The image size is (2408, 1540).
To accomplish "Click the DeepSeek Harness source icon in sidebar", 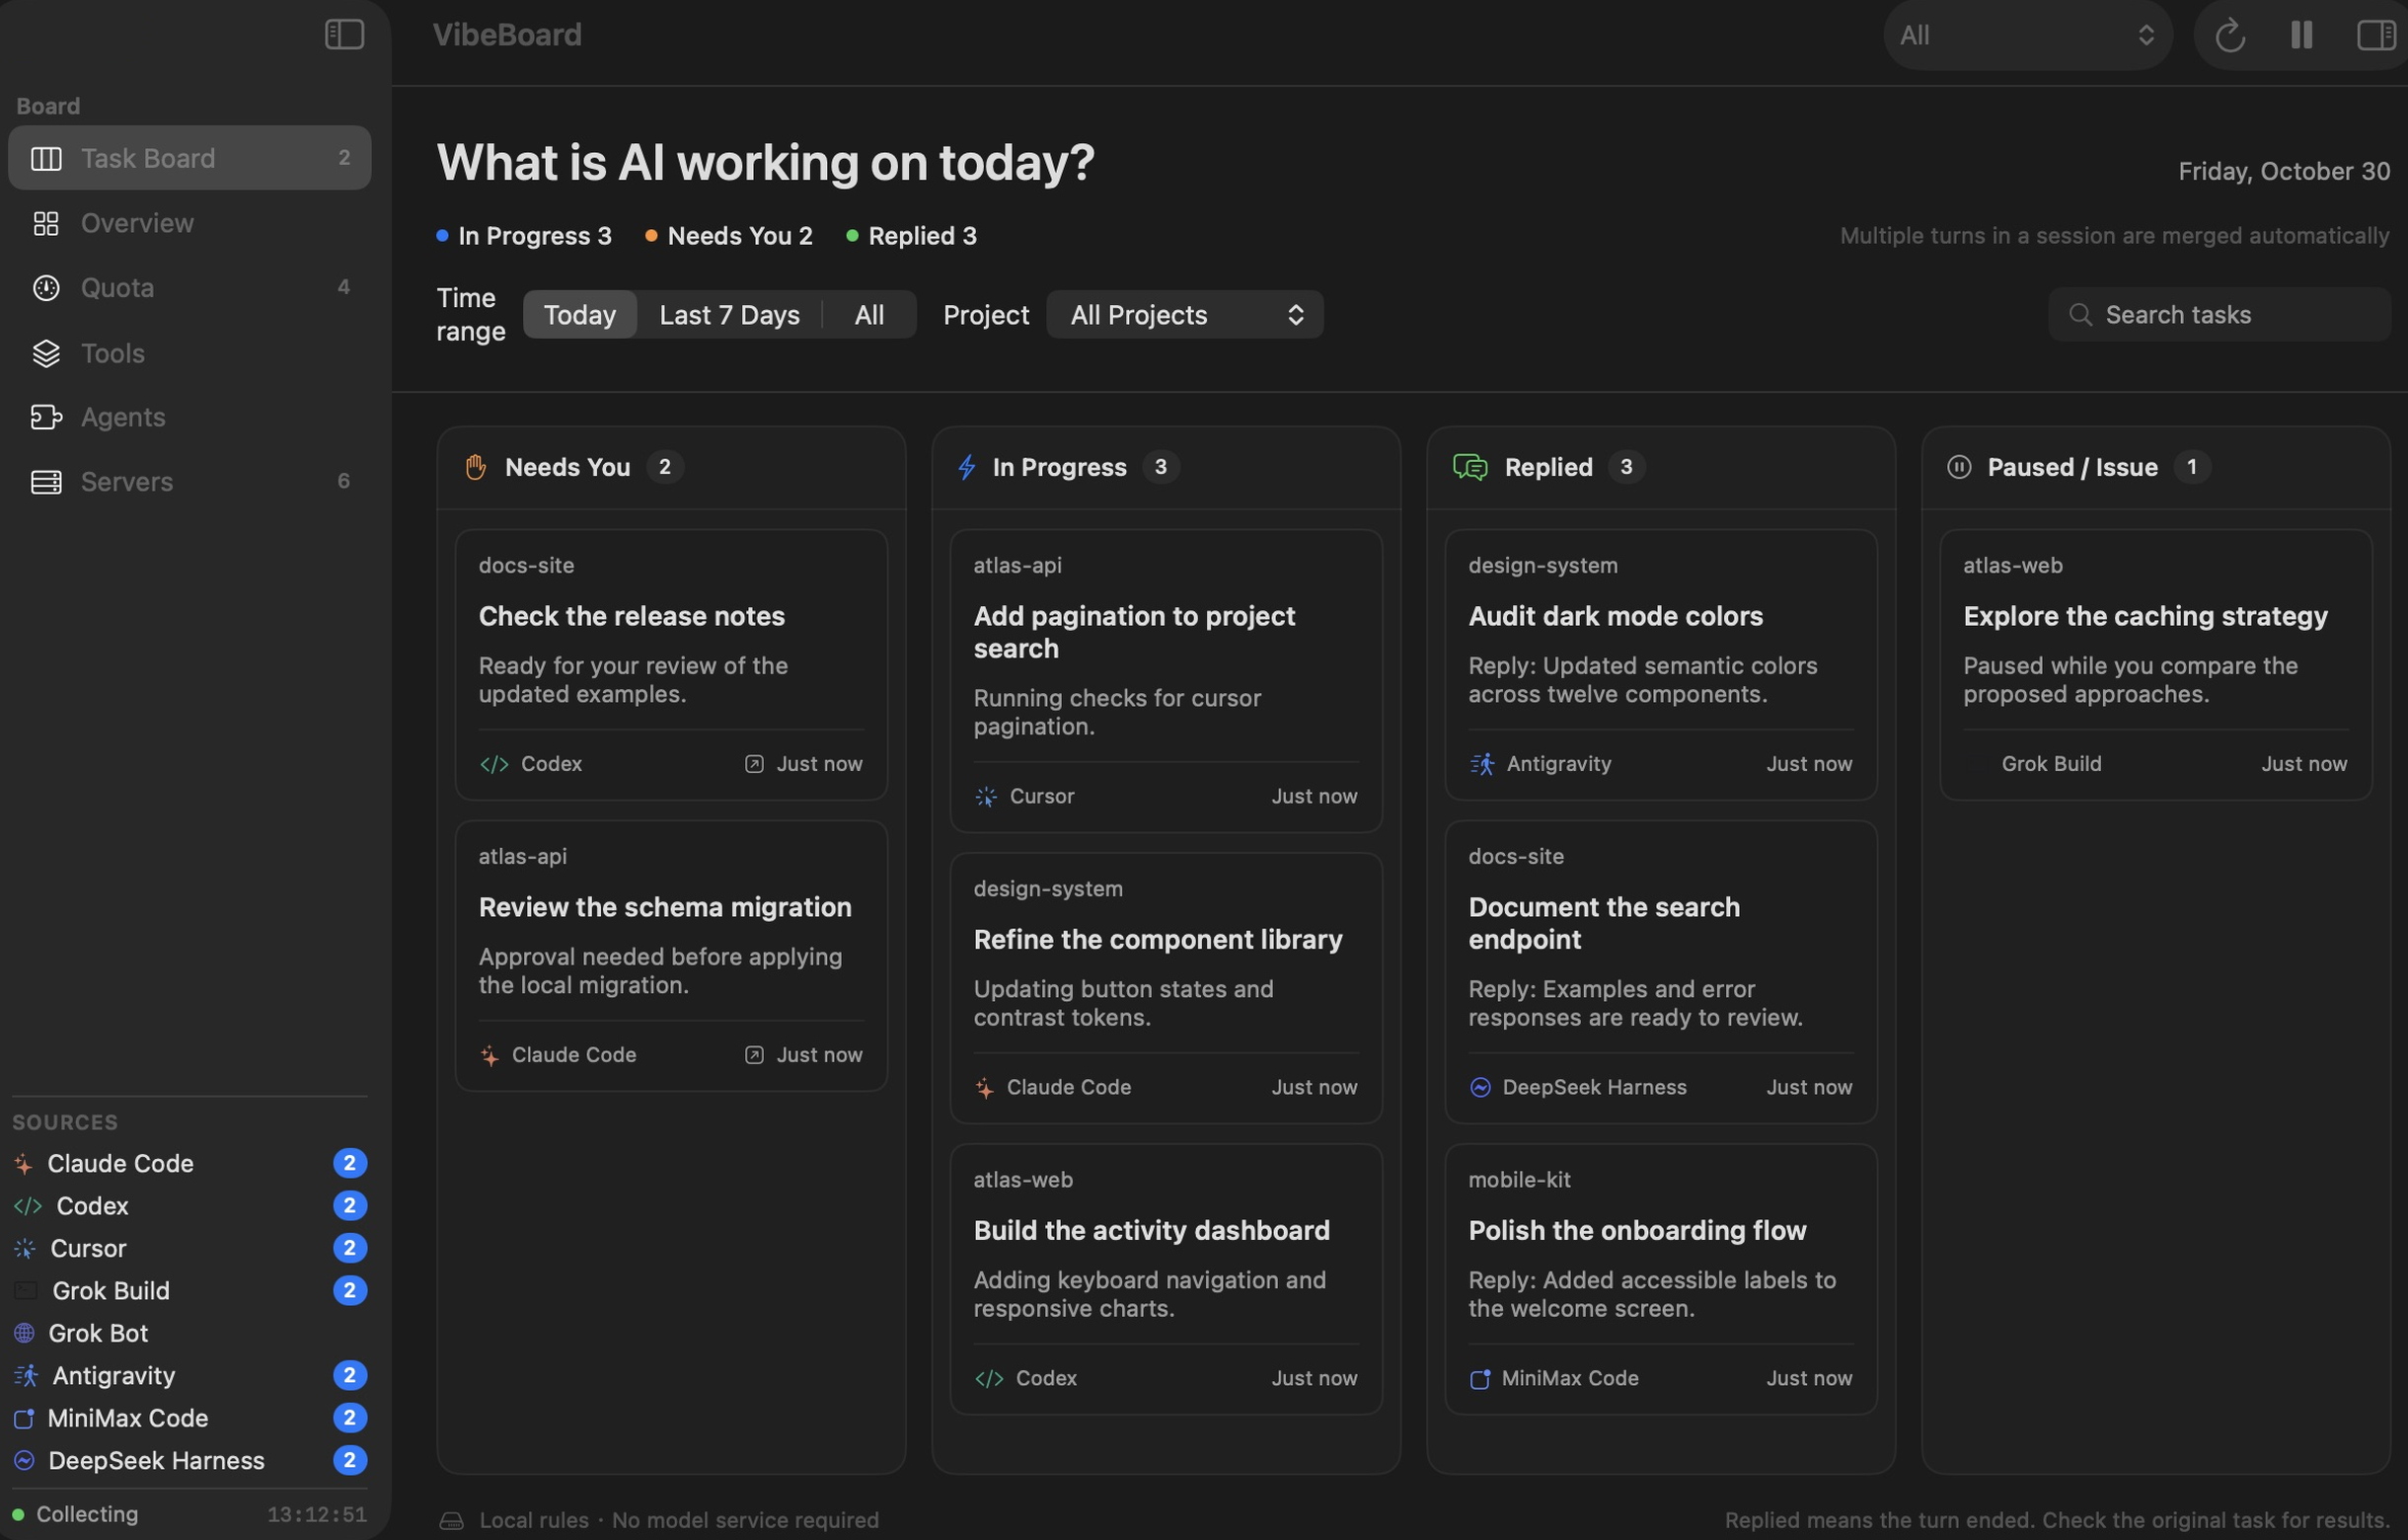I will (x=24, y=1461).
